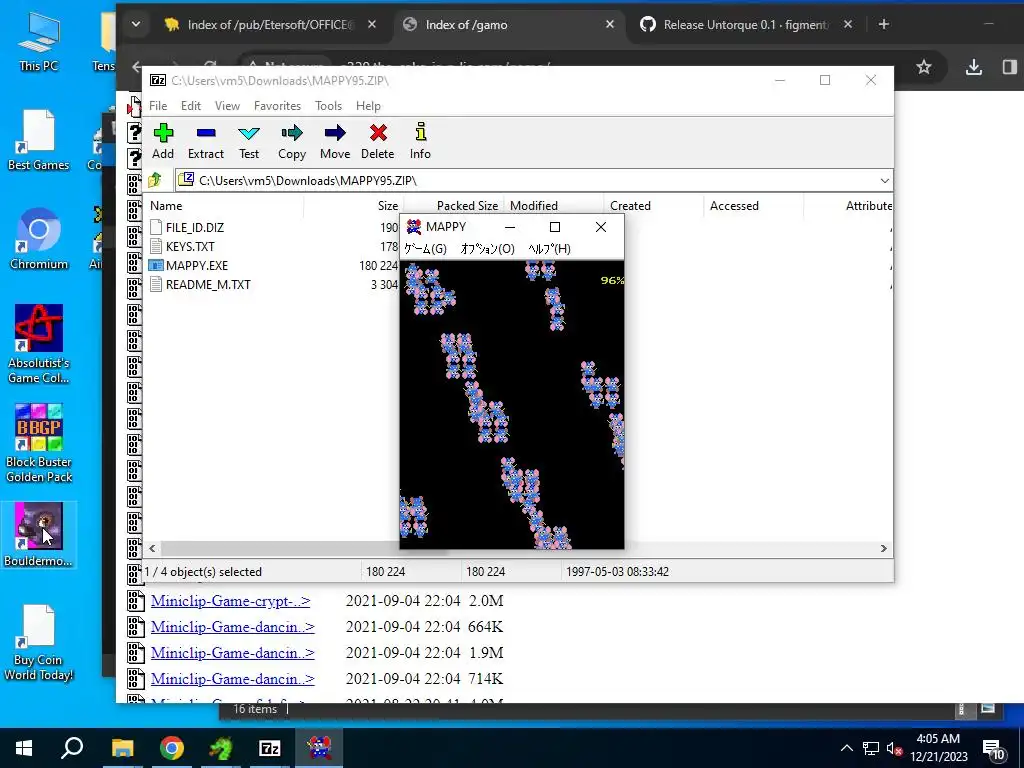Open File Explorer from taskbar
1024x768 pixels.
(122, 748)
